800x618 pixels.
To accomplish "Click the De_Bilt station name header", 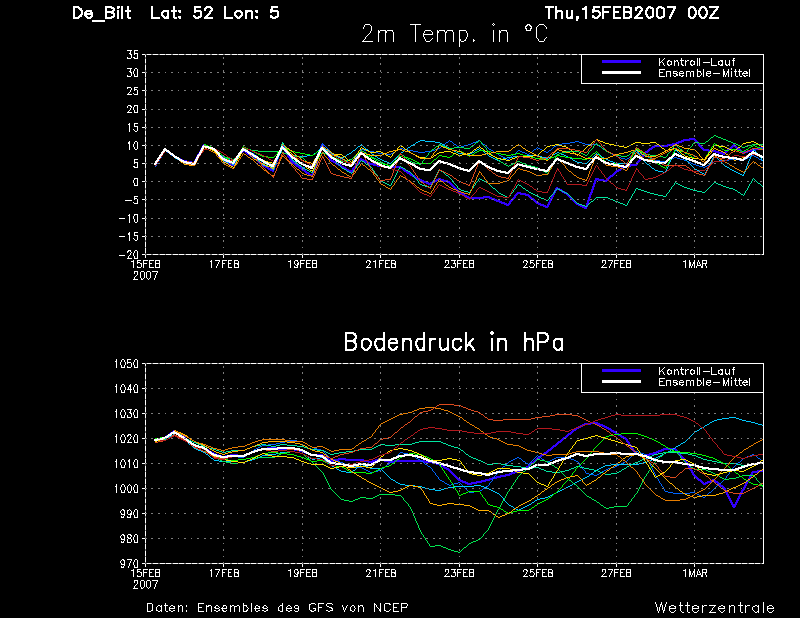I will point(102,13).
